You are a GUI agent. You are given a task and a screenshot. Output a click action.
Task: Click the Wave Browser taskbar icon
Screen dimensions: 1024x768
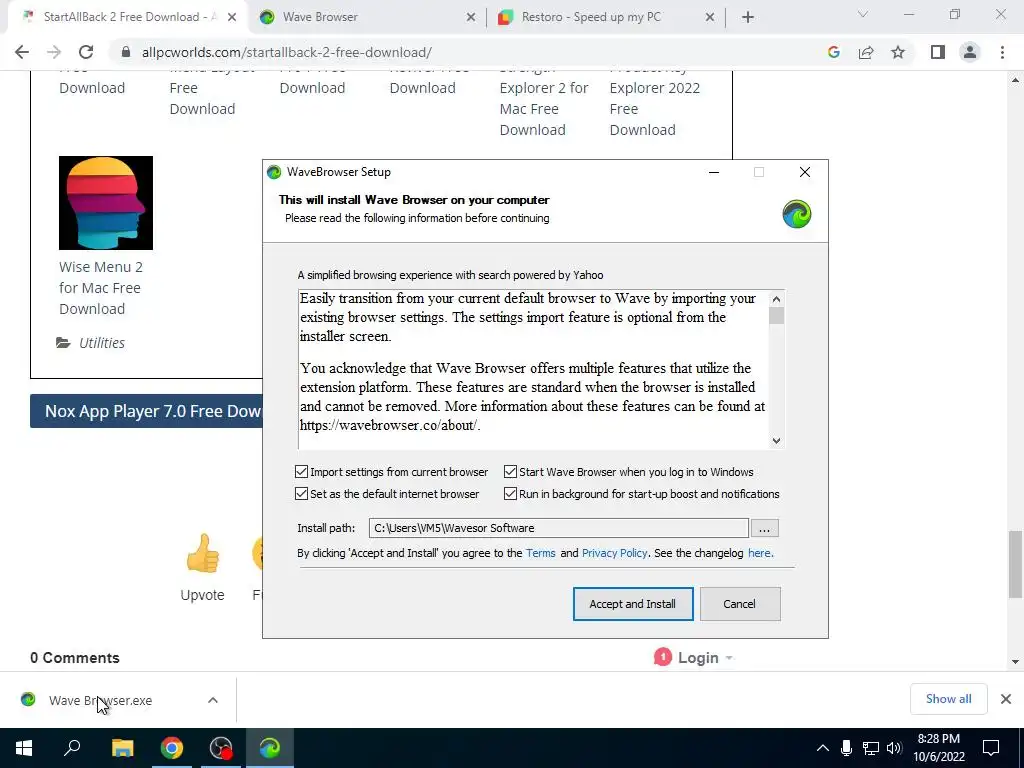click(x=270, y=748)
